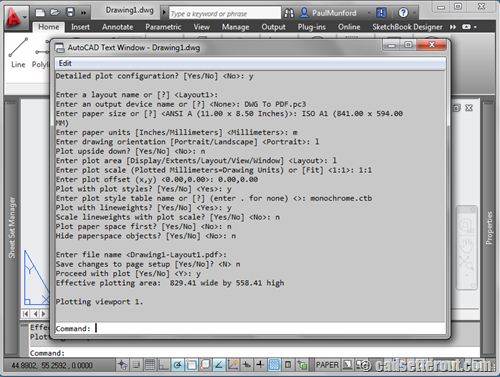Toggle Quick Properties in status bar
This screenshot has width=500, height=377.
coord(288,365)
